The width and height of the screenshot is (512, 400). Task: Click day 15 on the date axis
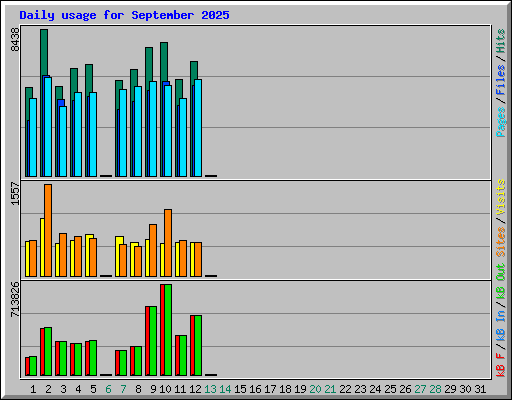(x=240, y=389)
